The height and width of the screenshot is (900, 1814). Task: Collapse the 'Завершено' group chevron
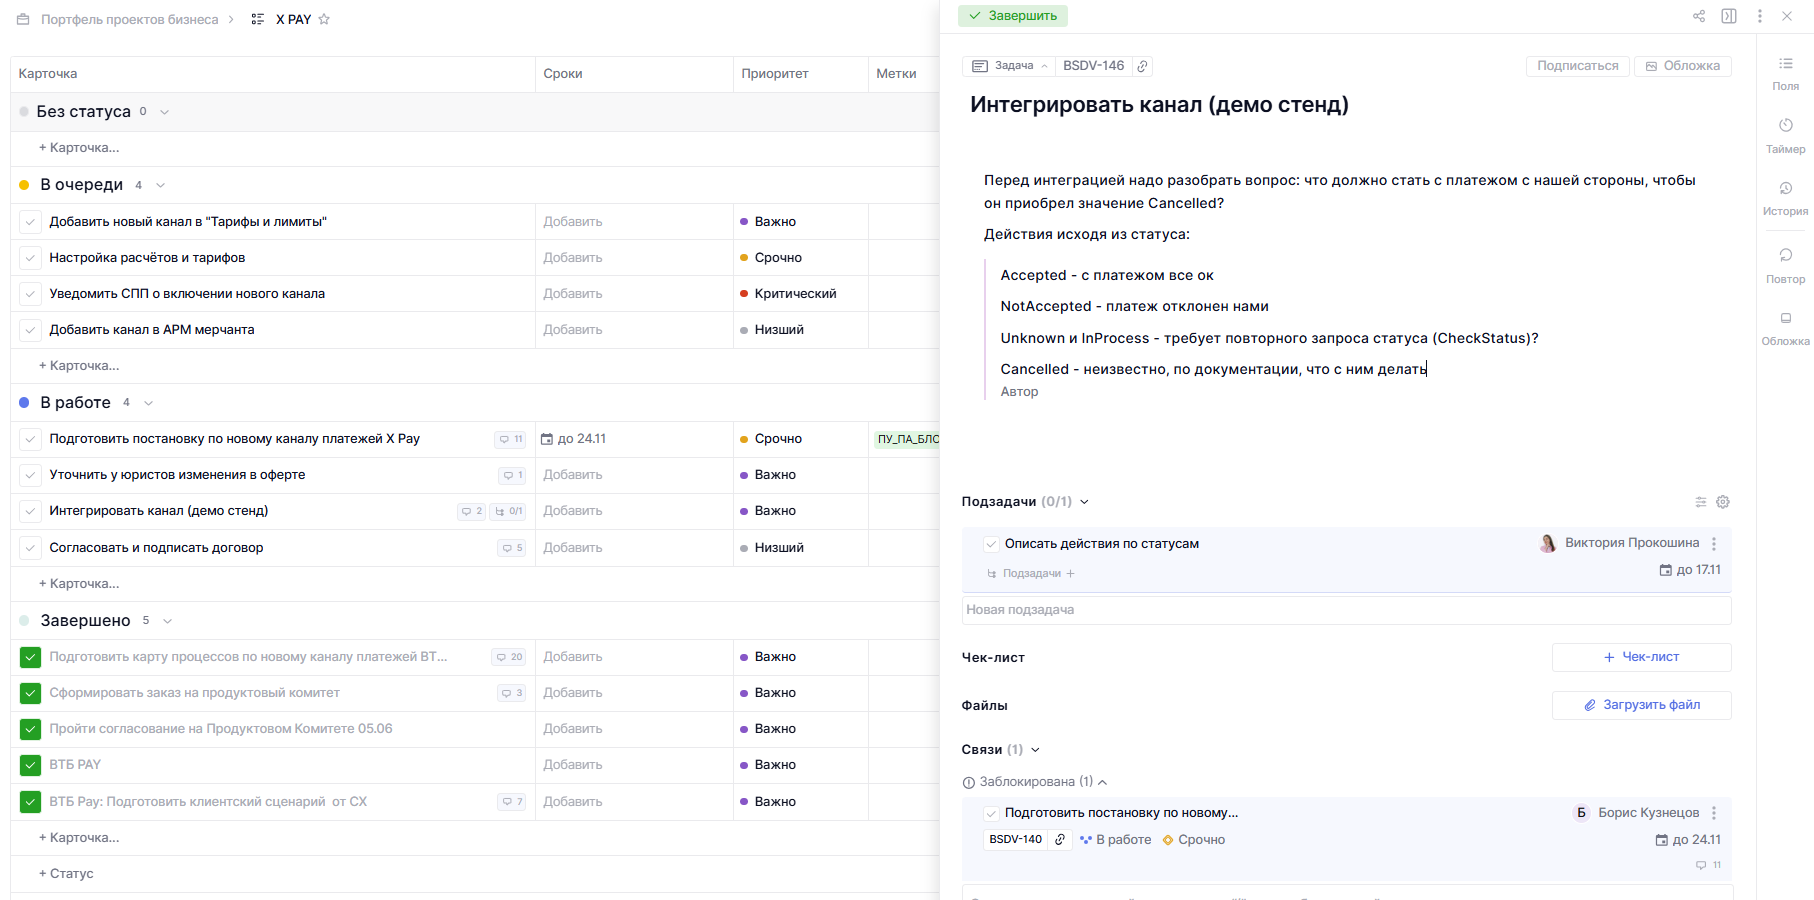(x=167, y=621)
